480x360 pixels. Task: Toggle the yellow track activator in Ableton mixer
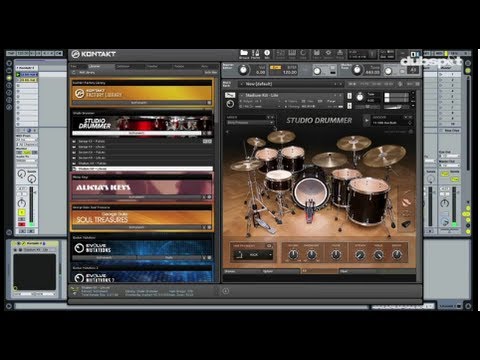(x=22, y=212)
